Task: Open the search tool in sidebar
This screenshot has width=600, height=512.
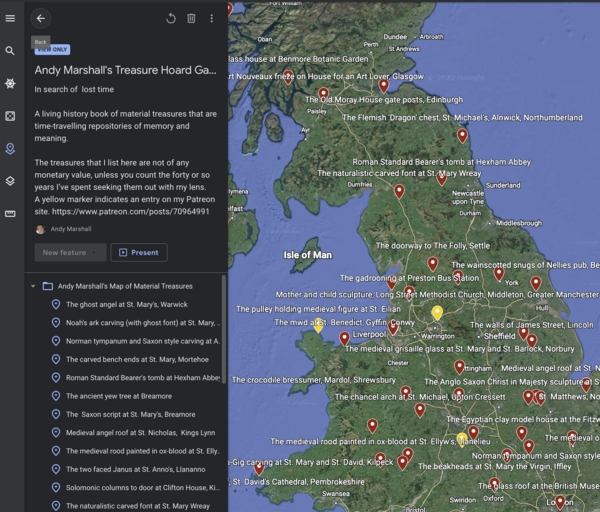Action: click(x=10, y=51)
